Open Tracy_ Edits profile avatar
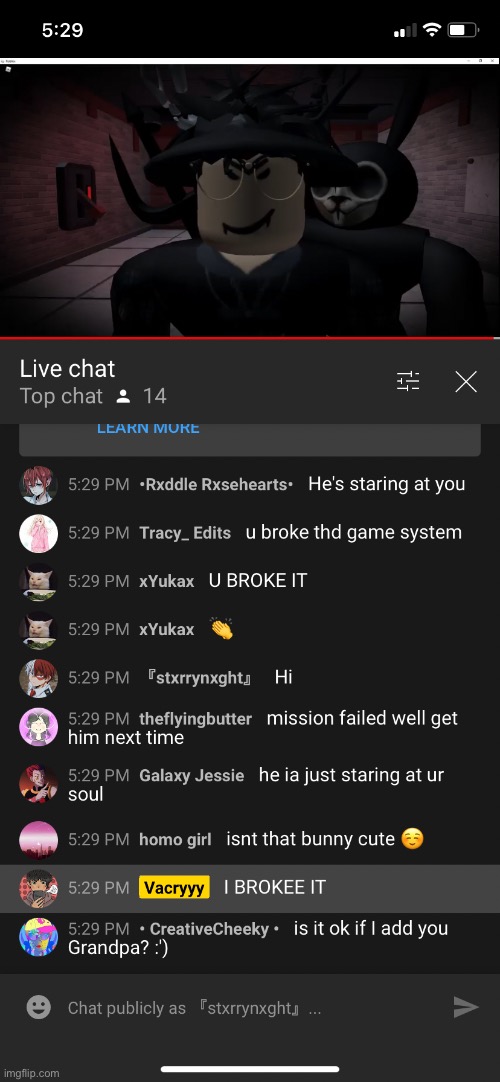The image size is (500, 1082). (38, 533)
